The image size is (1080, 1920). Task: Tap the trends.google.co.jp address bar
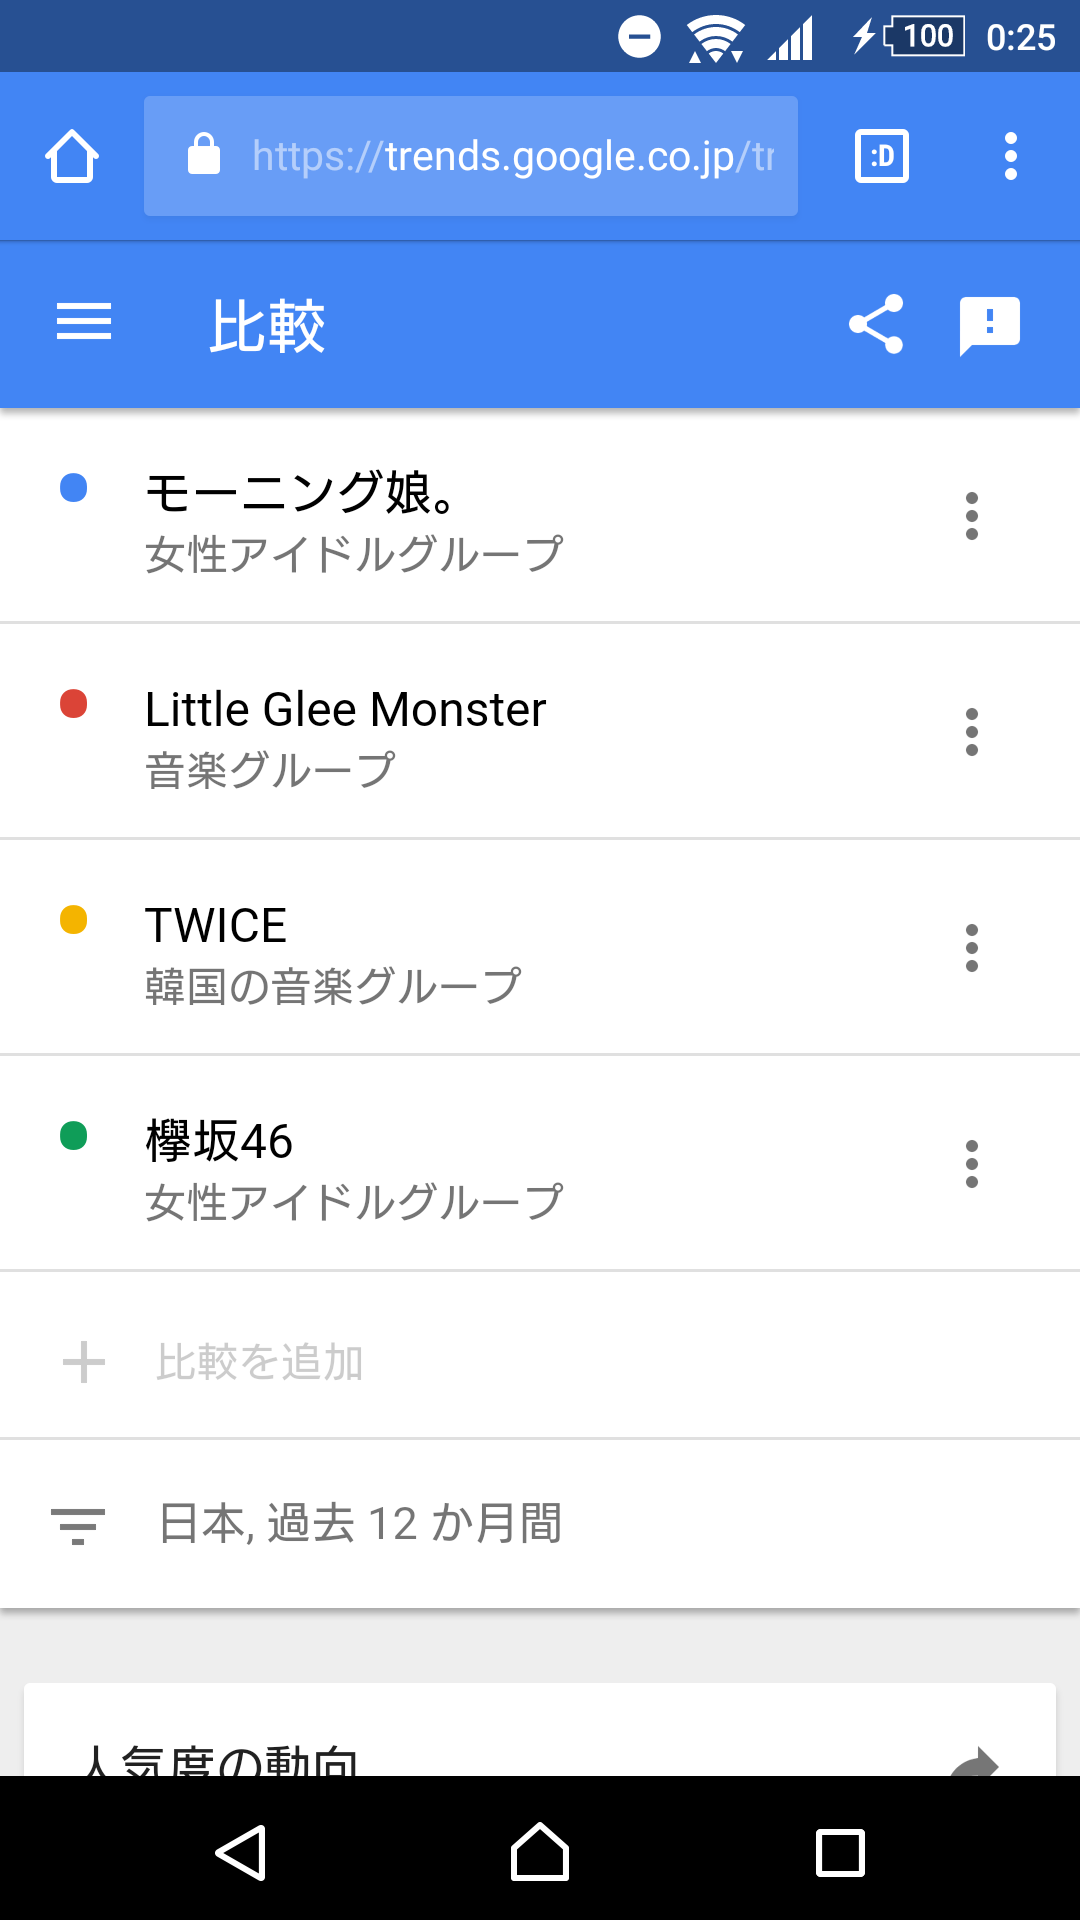click(471, 156)
